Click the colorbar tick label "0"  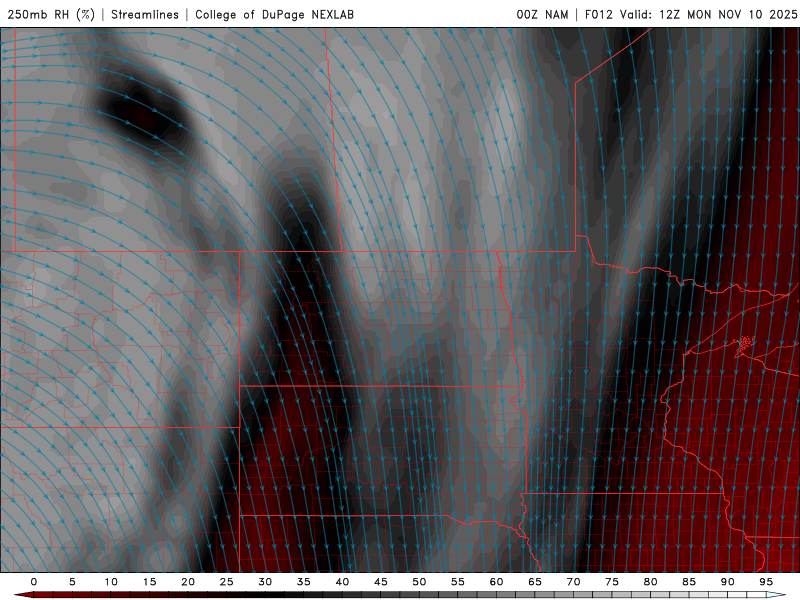pyautogui.click(x=34, y=582)
